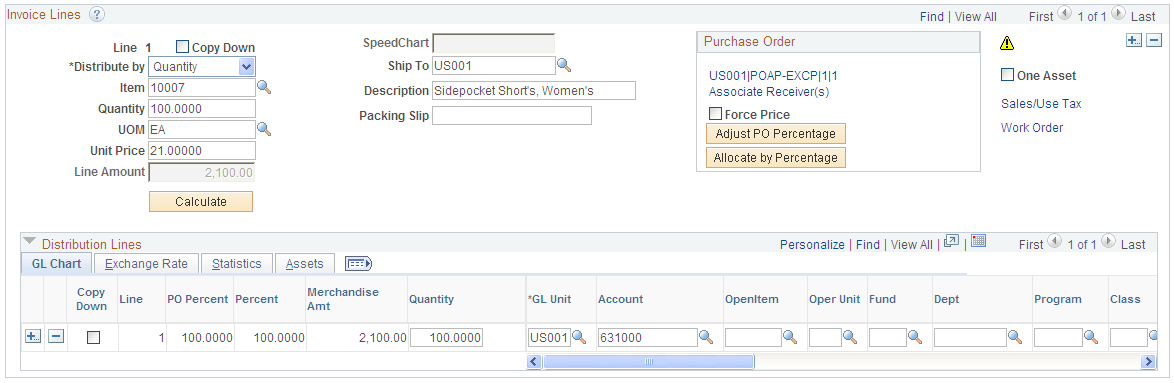The width and height of the screenshot is (1174, 383).
Task: Show next distribution line arrow
Action: pyautogui.click(x=1109, y=242)
